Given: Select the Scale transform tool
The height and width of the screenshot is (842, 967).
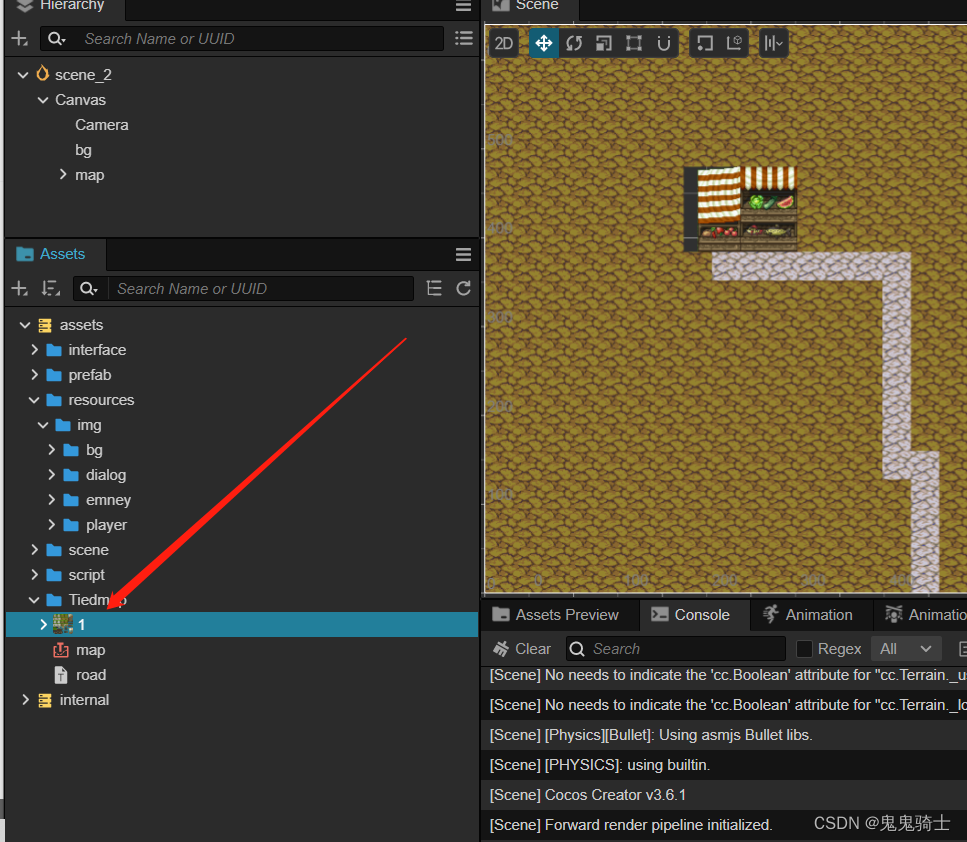Looking at the screenshot, I should click(604, 43).
